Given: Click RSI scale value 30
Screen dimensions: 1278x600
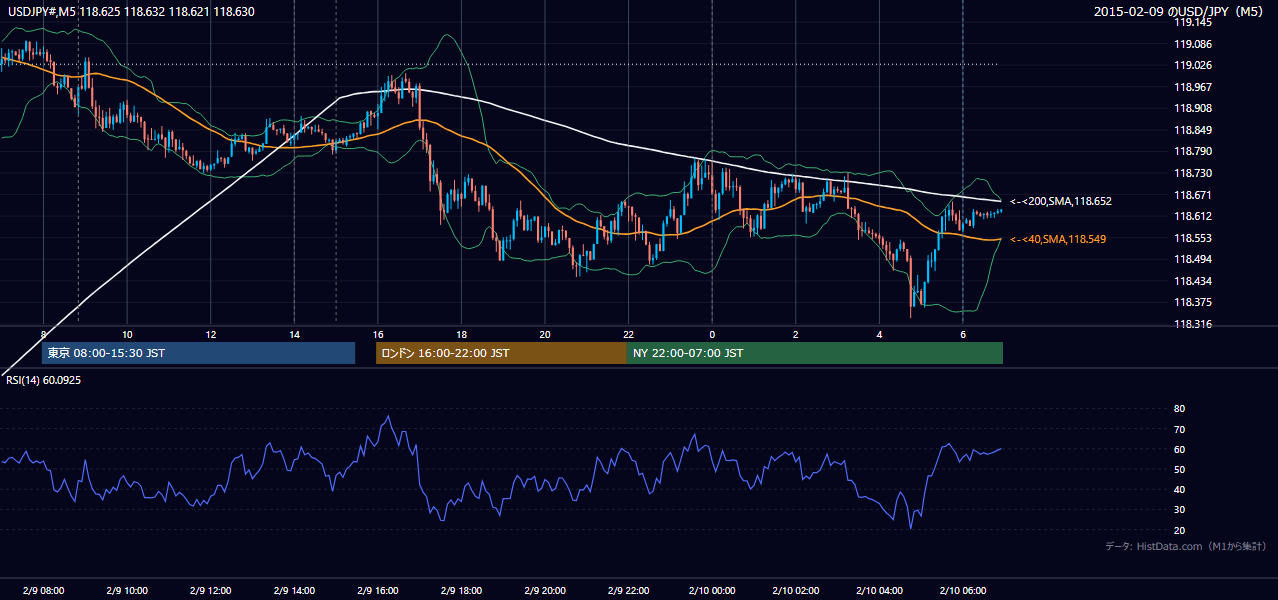Looking at the screenshot, I should click(1179, 510).
